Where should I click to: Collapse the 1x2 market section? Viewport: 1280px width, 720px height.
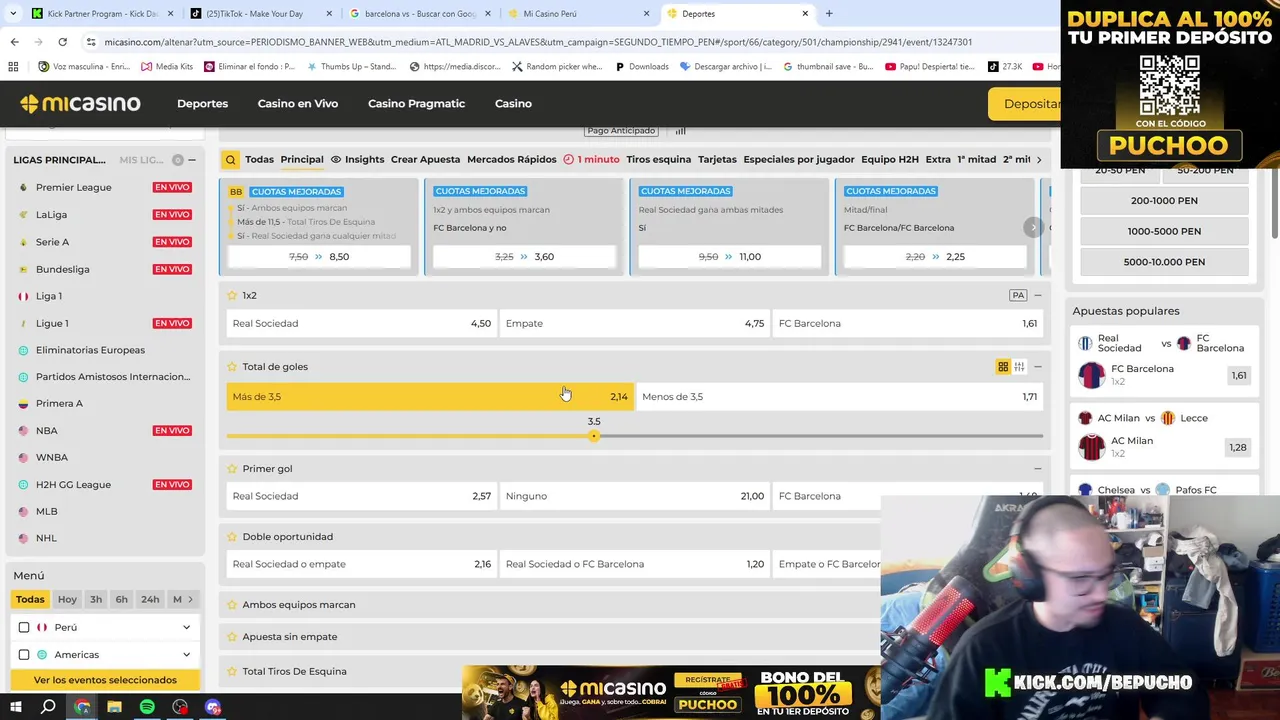click(1037, 295)
